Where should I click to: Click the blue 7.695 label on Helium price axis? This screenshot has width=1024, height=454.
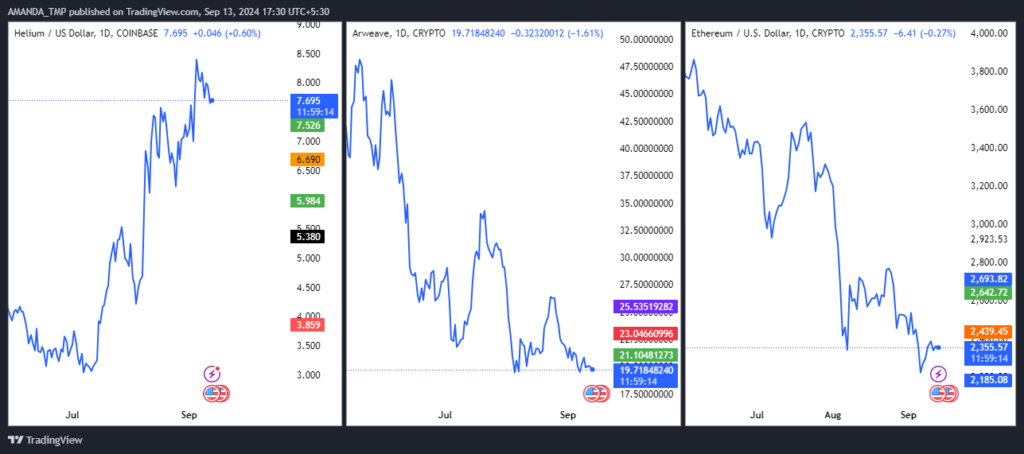click(x=308, y=101)
